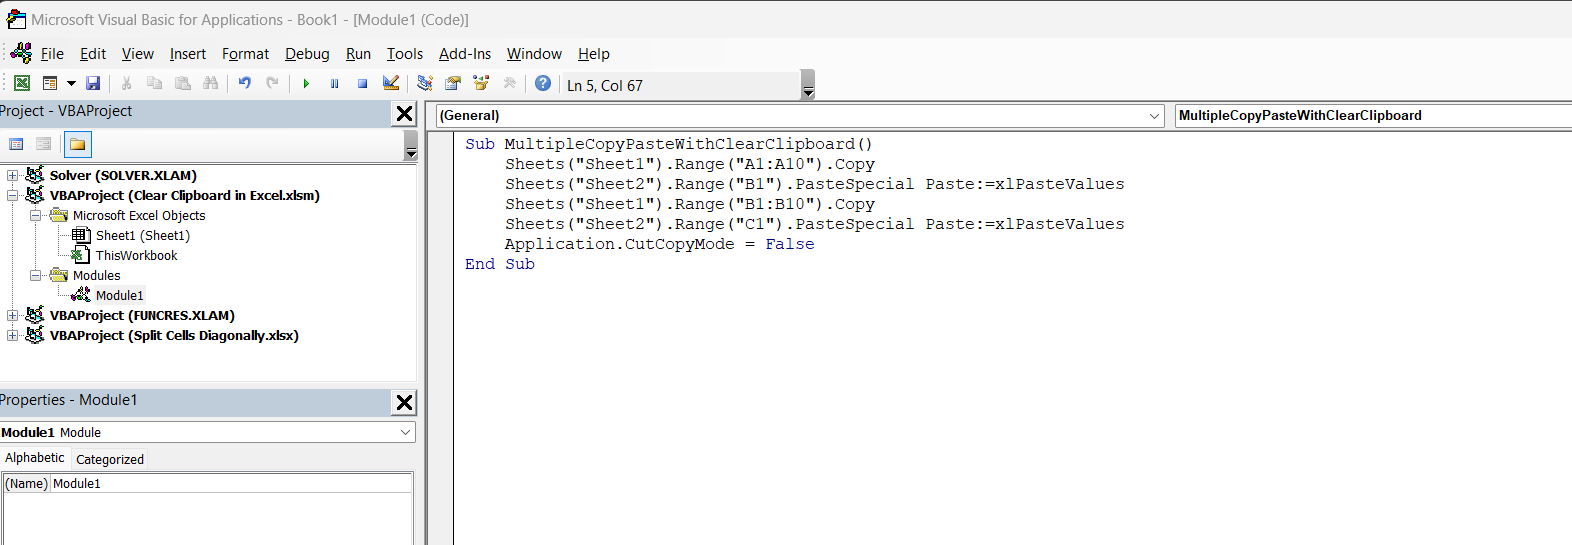Open the Help menu
The image size is (1572, 545).
click(x=594, y=54)
